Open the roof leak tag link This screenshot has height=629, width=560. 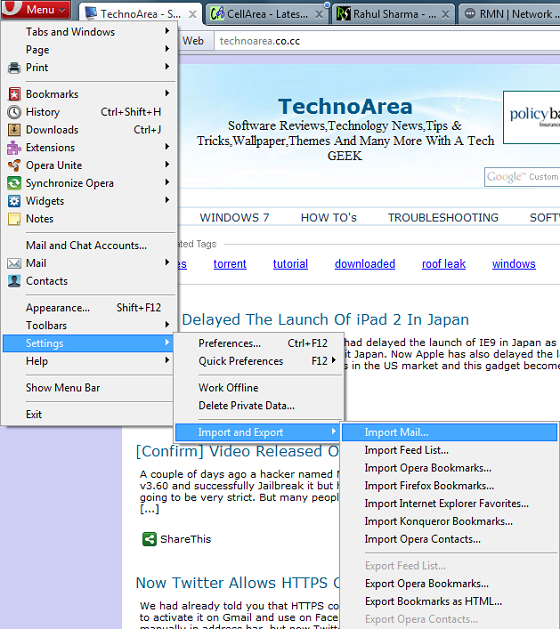(444, 264)
